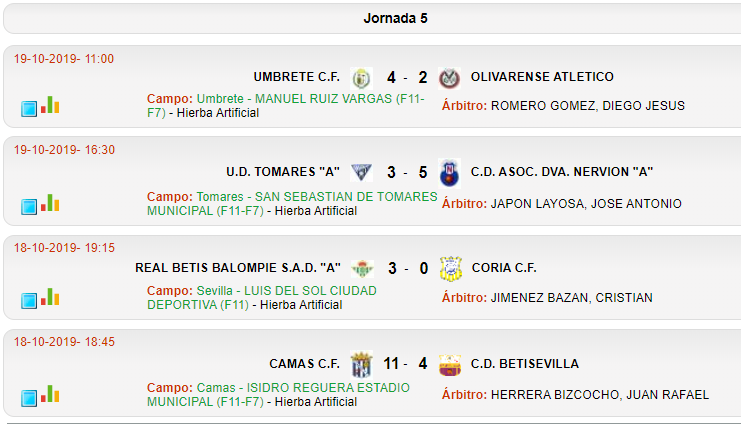Click the C.D. Asoc. Dva. Nervion crest
The width and height of the screenshot is (741, 424).
pyautogui.click(x=449, y=173)
